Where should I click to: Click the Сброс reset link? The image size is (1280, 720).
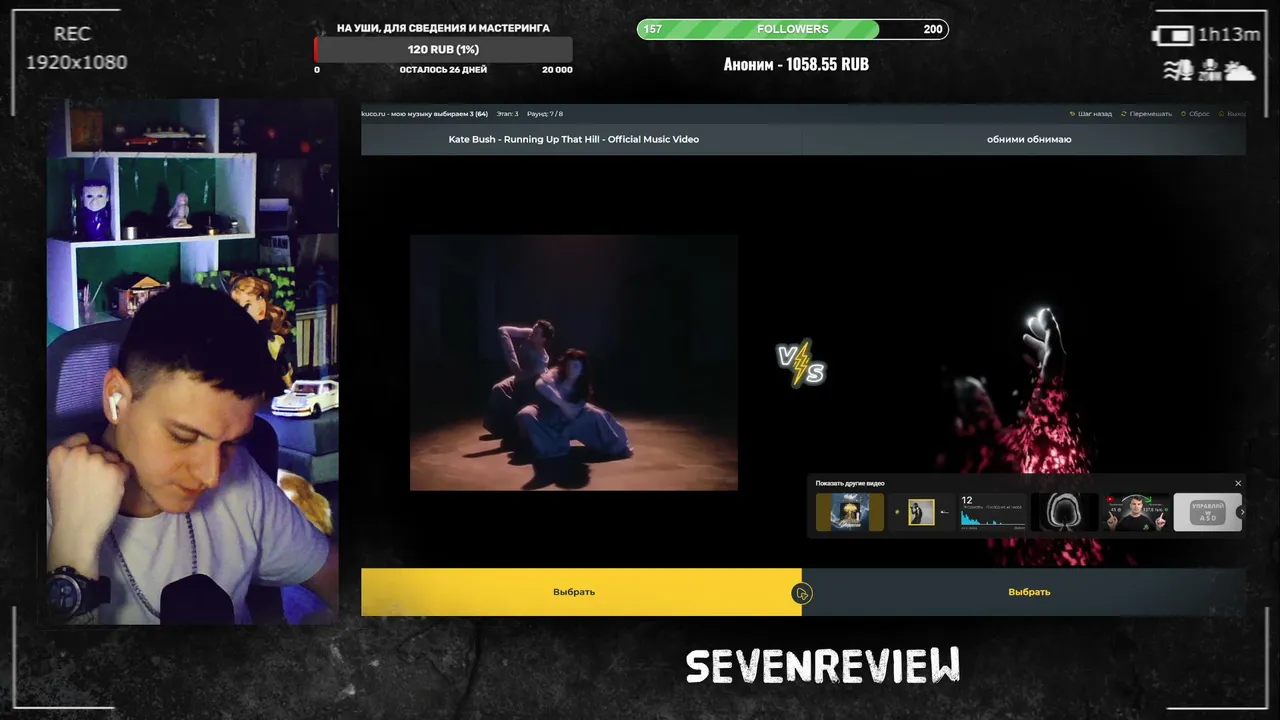1195,114
